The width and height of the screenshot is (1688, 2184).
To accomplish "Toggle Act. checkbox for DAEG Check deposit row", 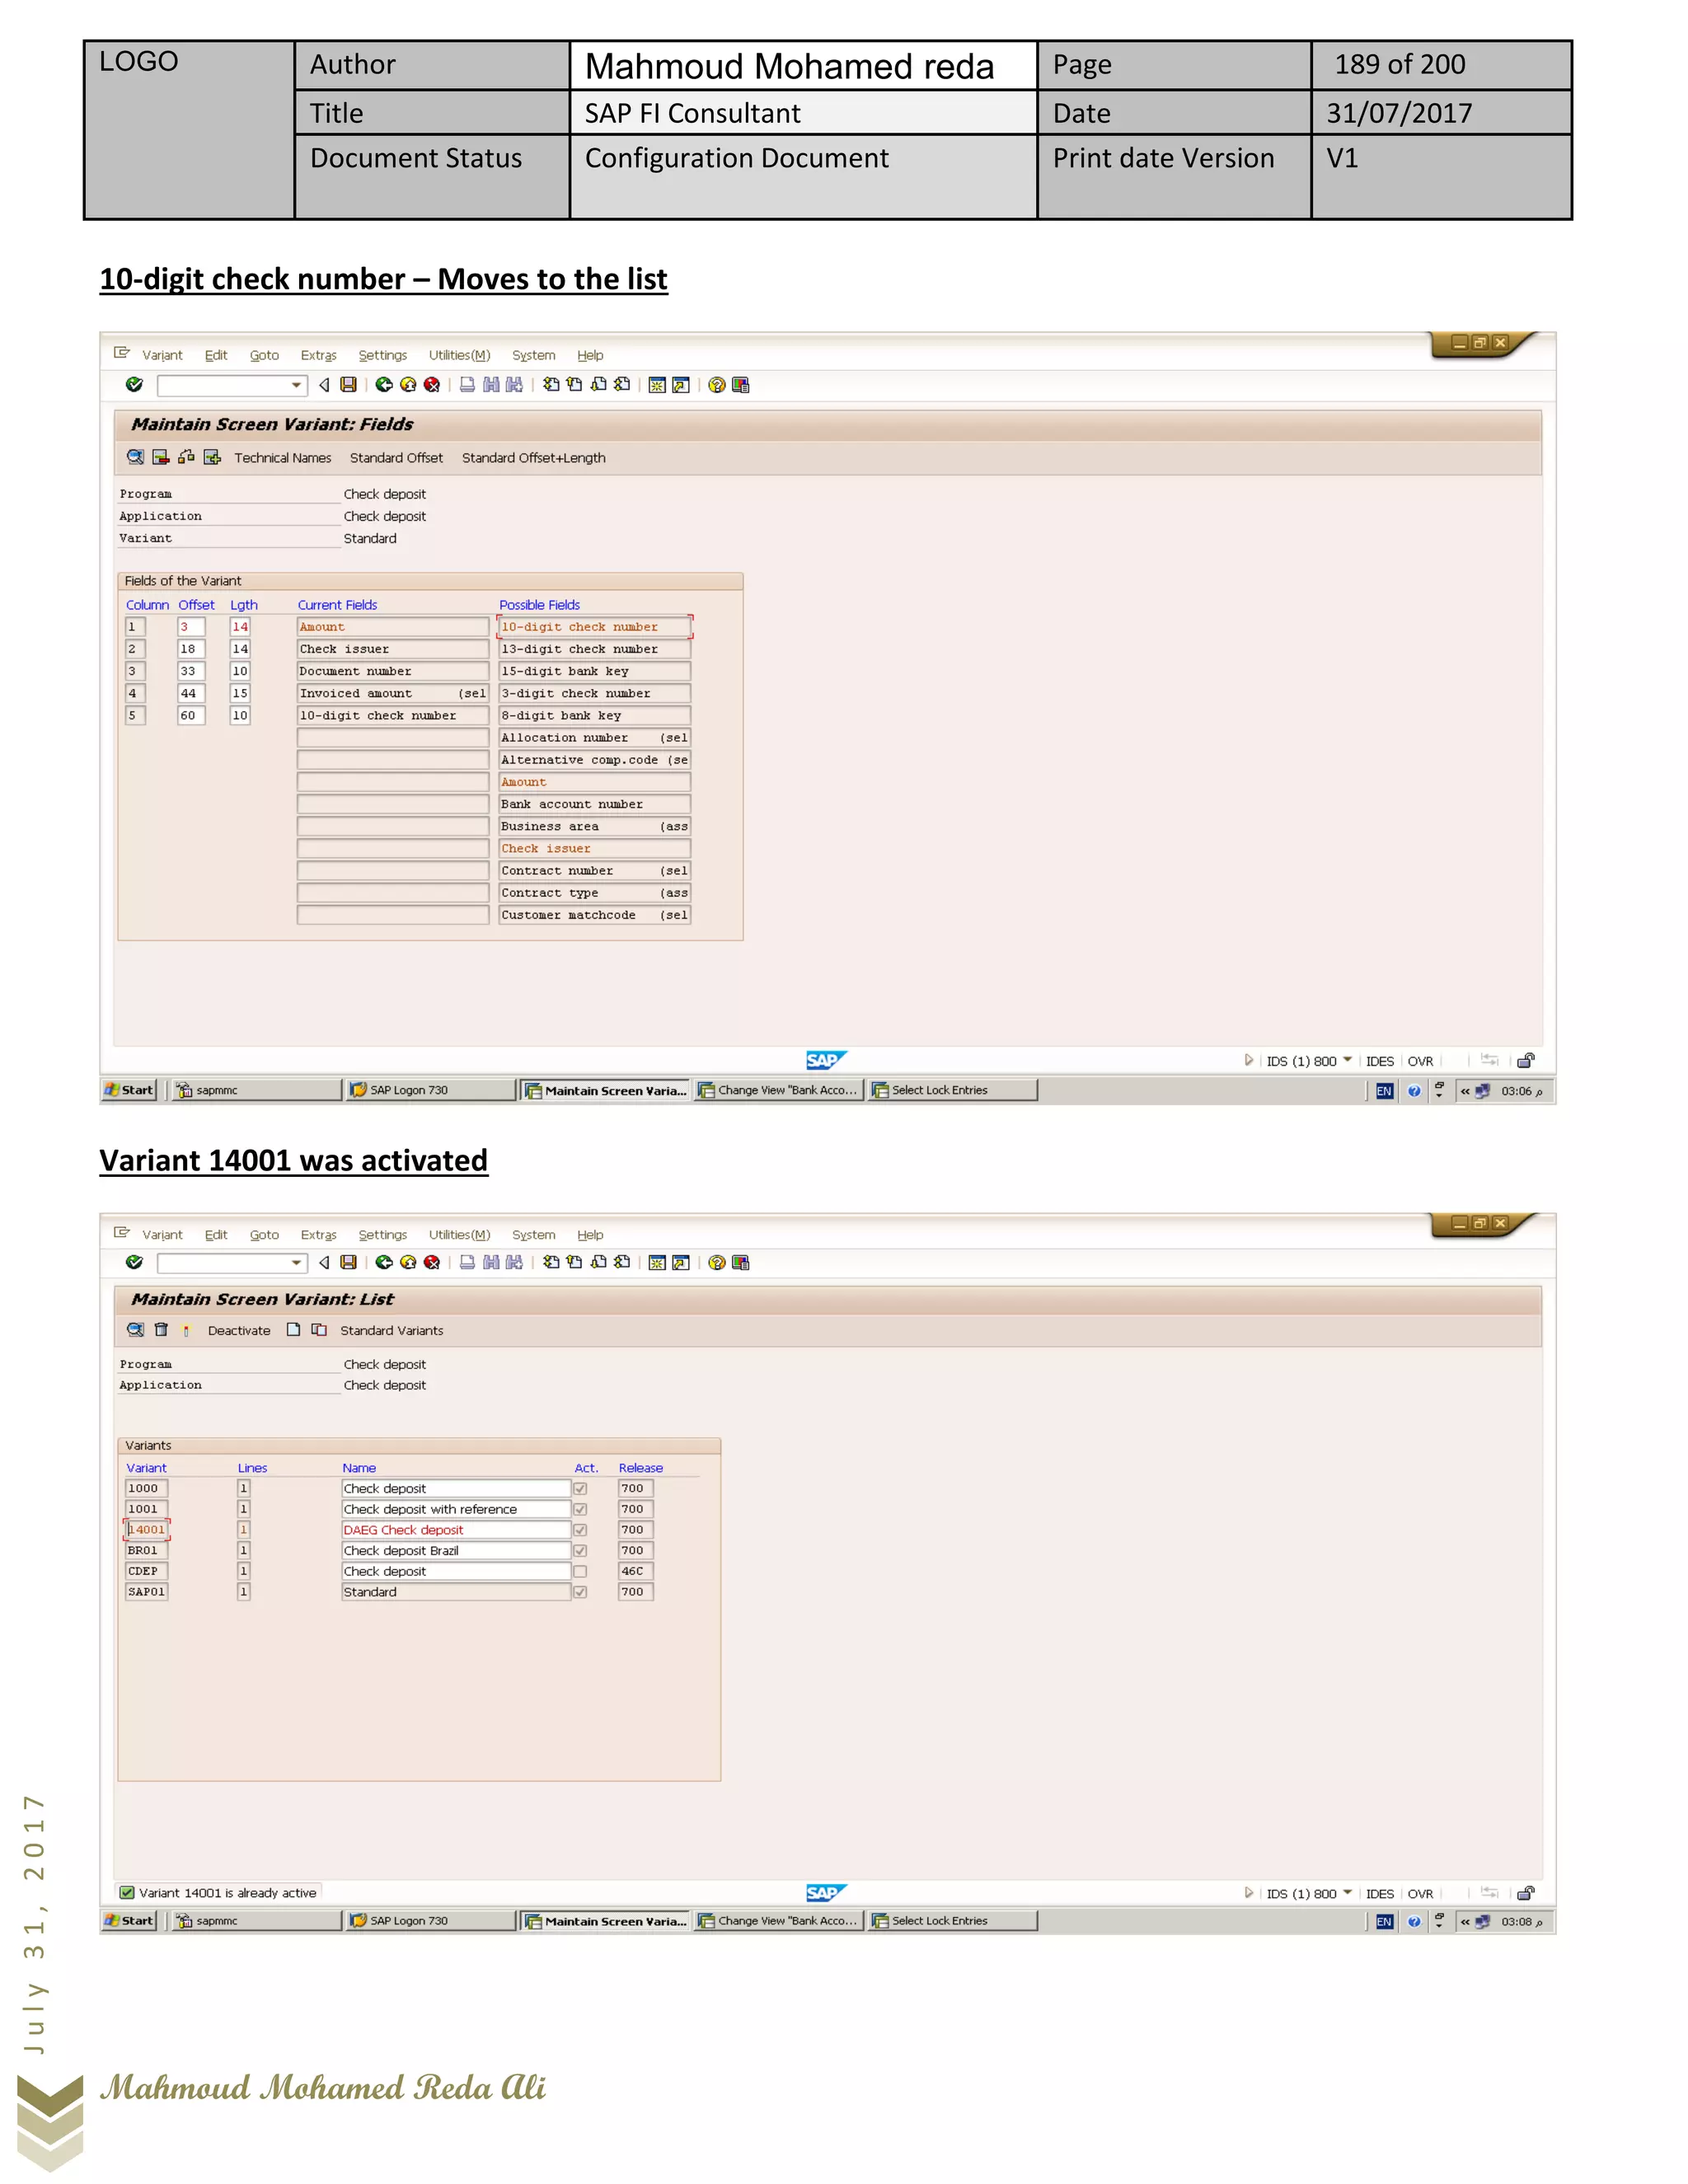I will (580, 1530).
